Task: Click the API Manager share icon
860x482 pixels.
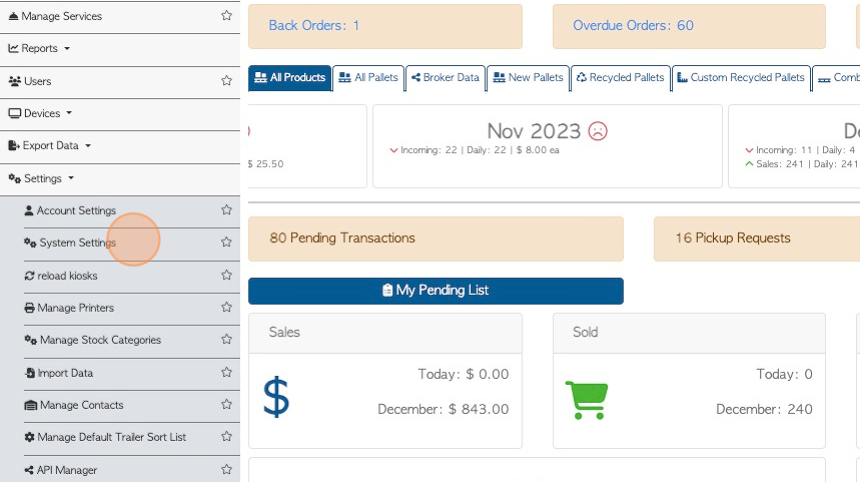Action: click(x=30, y=470)
